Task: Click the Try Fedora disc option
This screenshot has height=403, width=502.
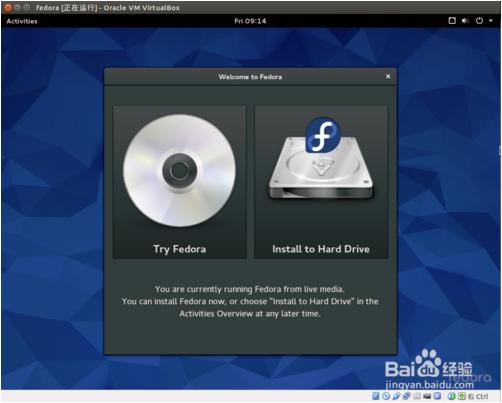Action: [180, 182]
